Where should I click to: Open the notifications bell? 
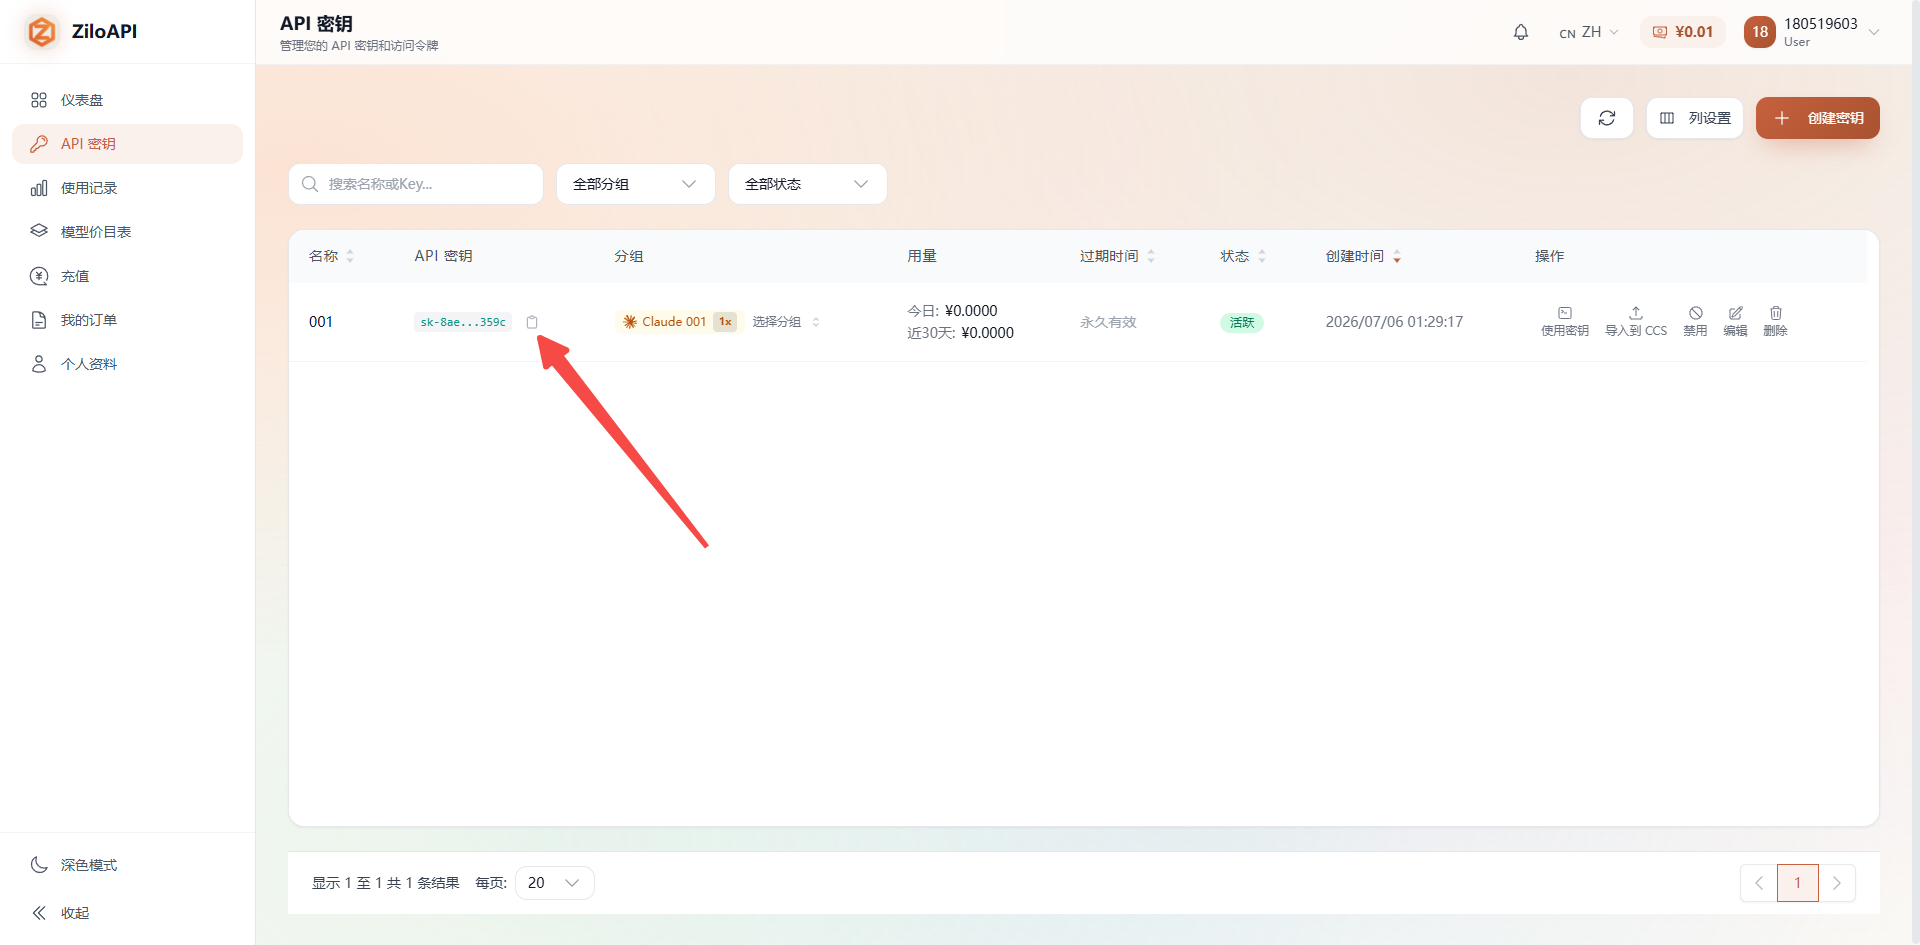coord(1520,32)
